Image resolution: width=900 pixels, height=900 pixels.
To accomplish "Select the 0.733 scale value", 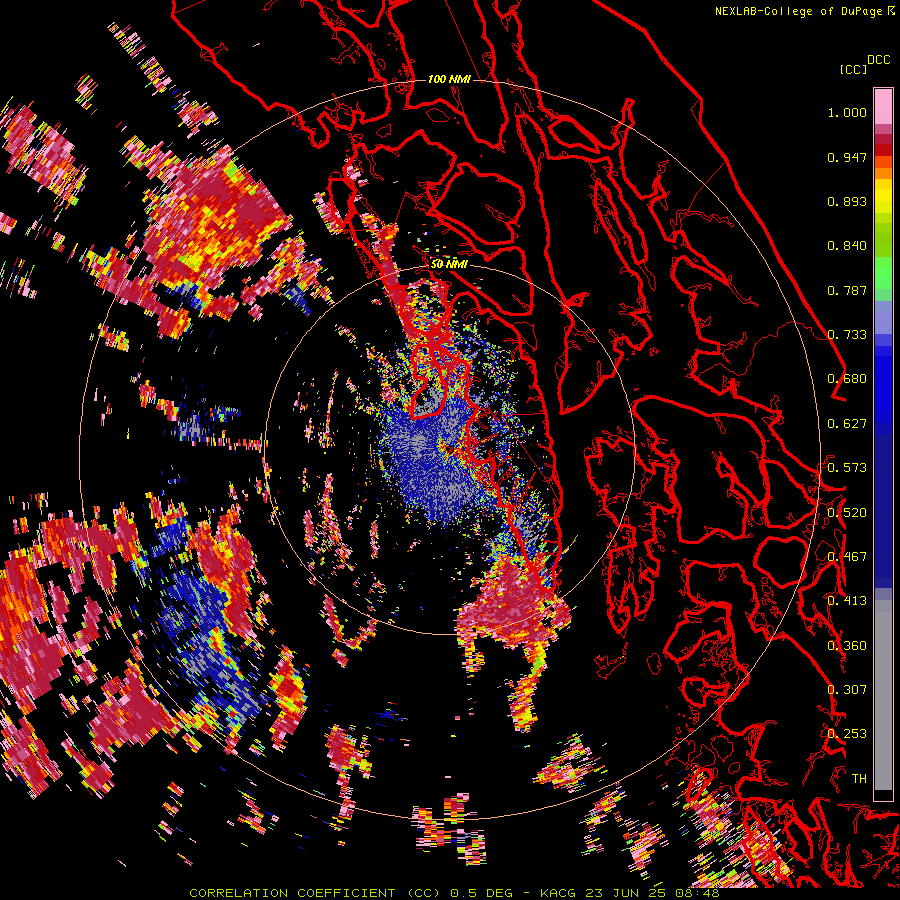I will pos(847,335).
